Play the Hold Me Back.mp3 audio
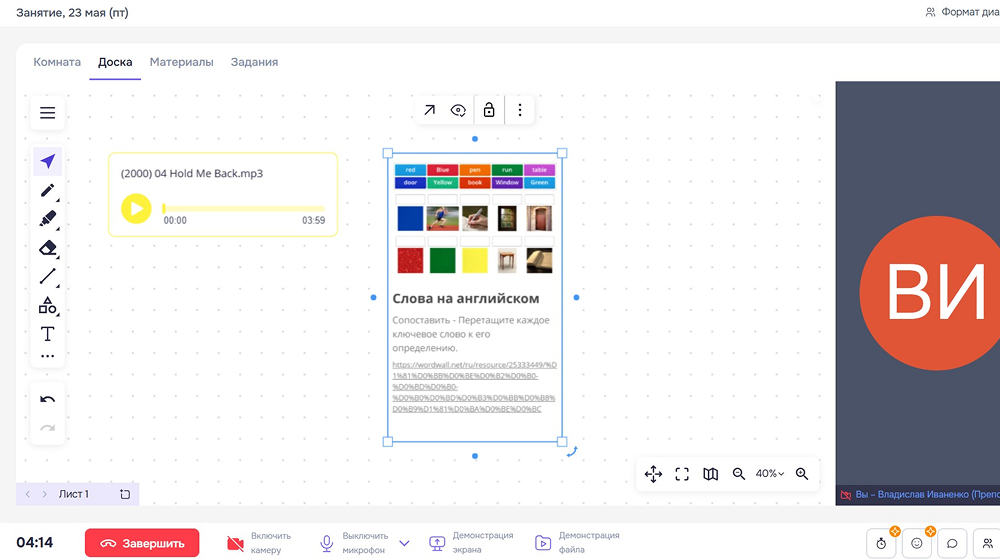The height and width of the screenshot is (560, 1000). 136,208
